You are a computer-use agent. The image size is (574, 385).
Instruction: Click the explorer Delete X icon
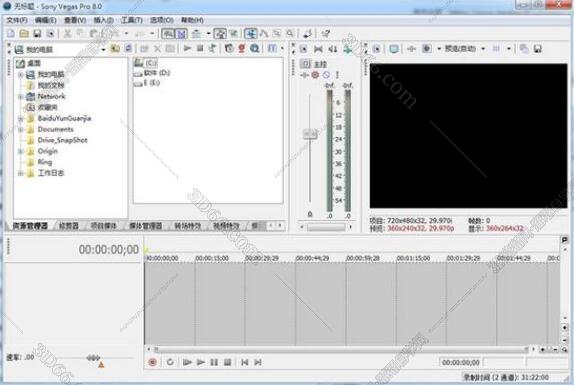point(157,48)
